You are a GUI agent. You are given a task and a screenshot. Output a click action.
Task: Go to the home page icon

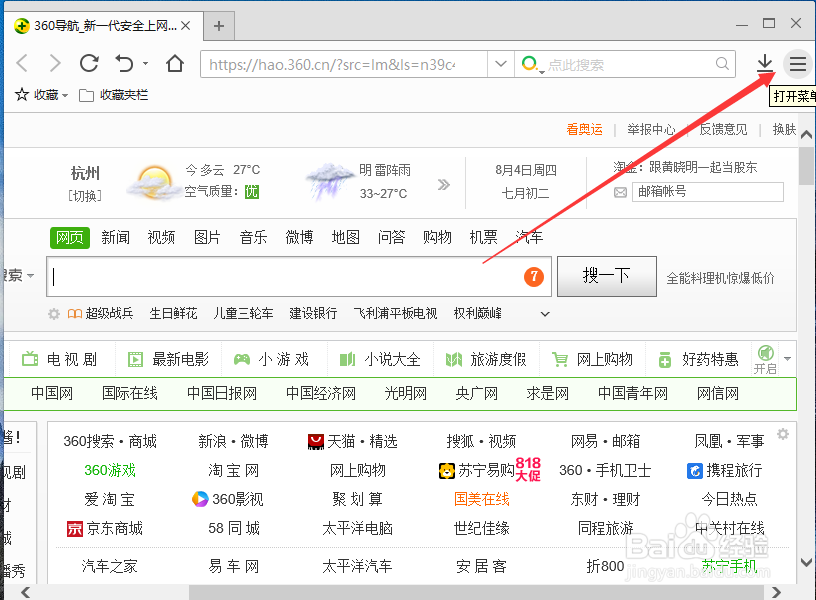175,63
